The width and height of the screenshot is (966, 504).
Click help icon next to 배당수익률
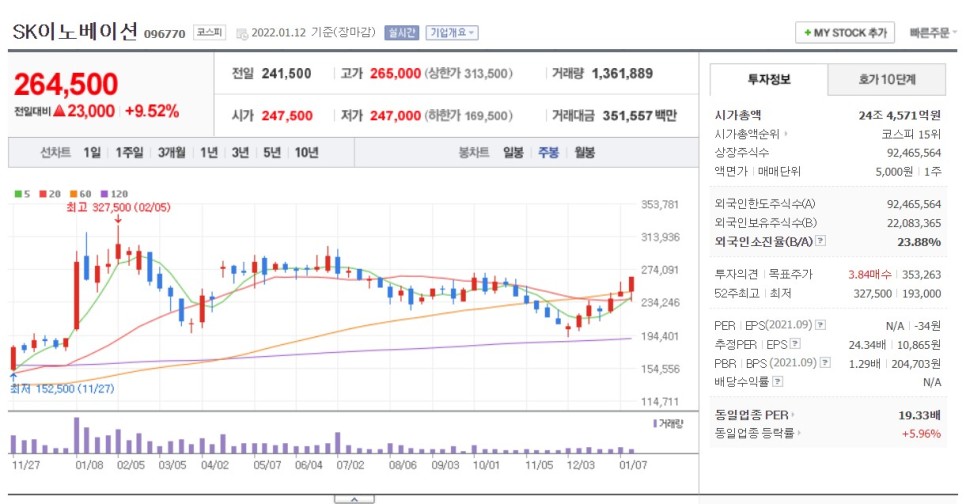(x=777, y=382)
